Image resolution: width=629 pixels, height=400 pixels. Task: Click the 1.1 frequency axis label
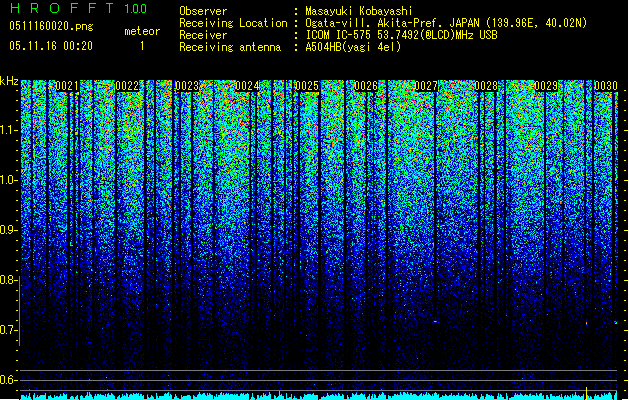(8, 130)
